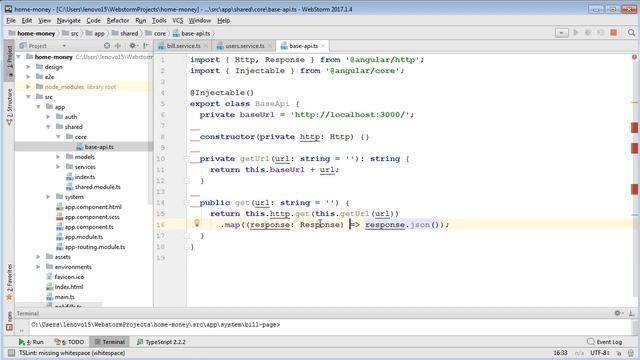
Task: Open the Refactor menu
Action: pos(118,20)
